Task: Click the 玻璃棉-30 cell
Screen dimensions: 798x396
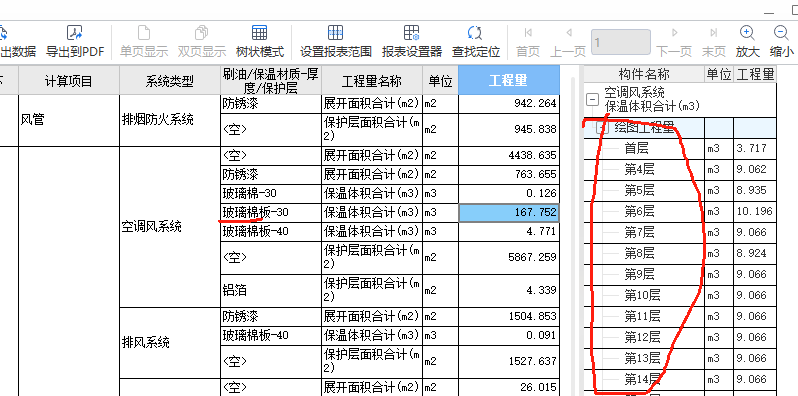Action: click(271, 193)
